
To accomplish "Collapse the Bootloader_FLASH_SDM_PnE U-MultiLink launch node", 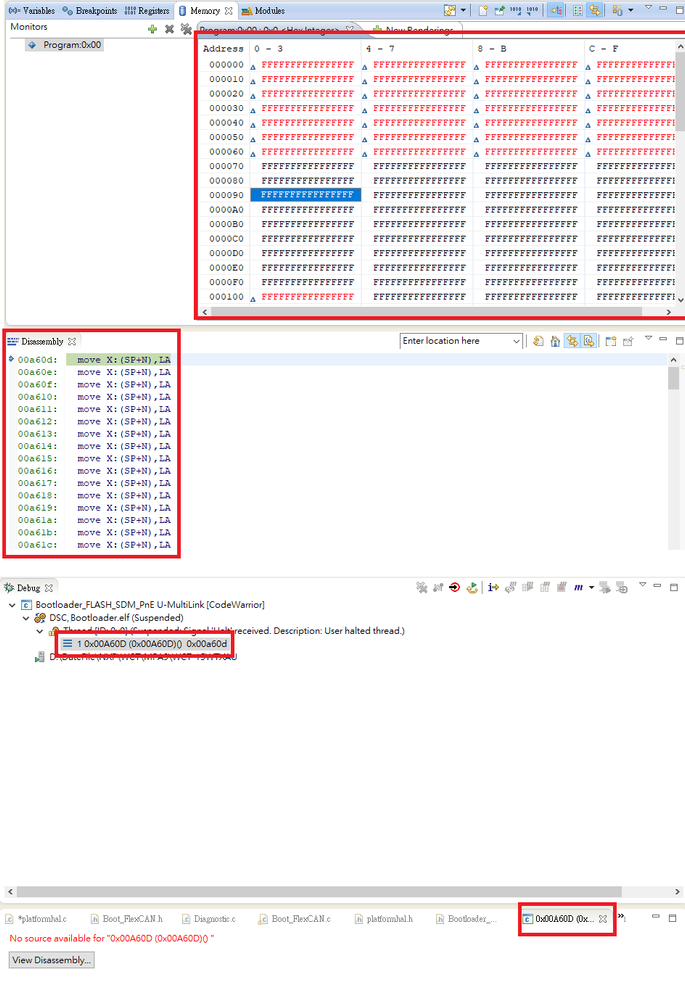I will point(12,605).
